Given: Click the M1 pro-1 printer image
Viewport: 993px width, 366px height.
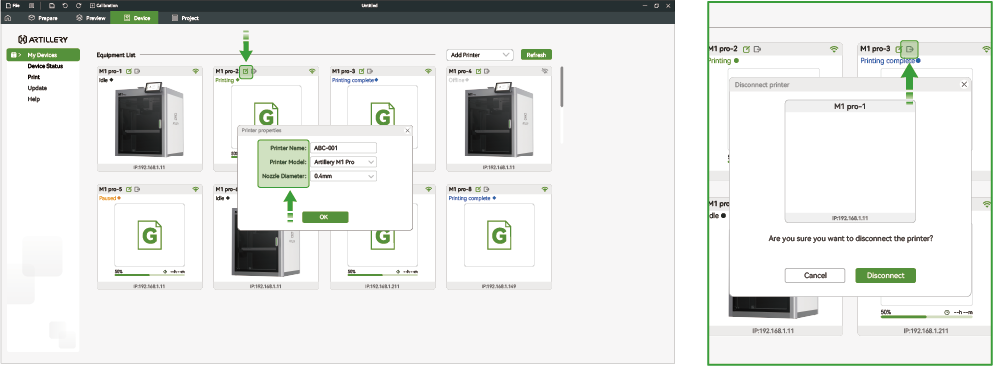Looking at the screenshot, I should coord(149,120).
